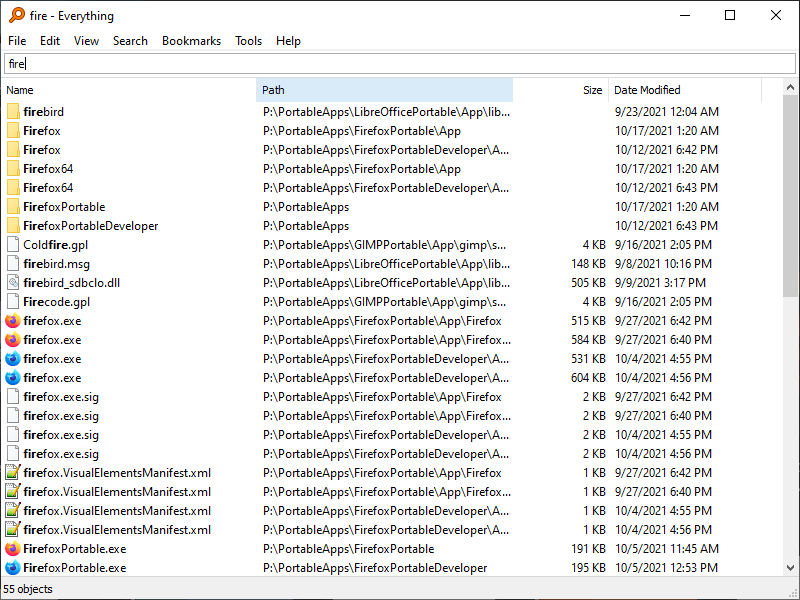Open the Tools menu

(x=248, y=41)
